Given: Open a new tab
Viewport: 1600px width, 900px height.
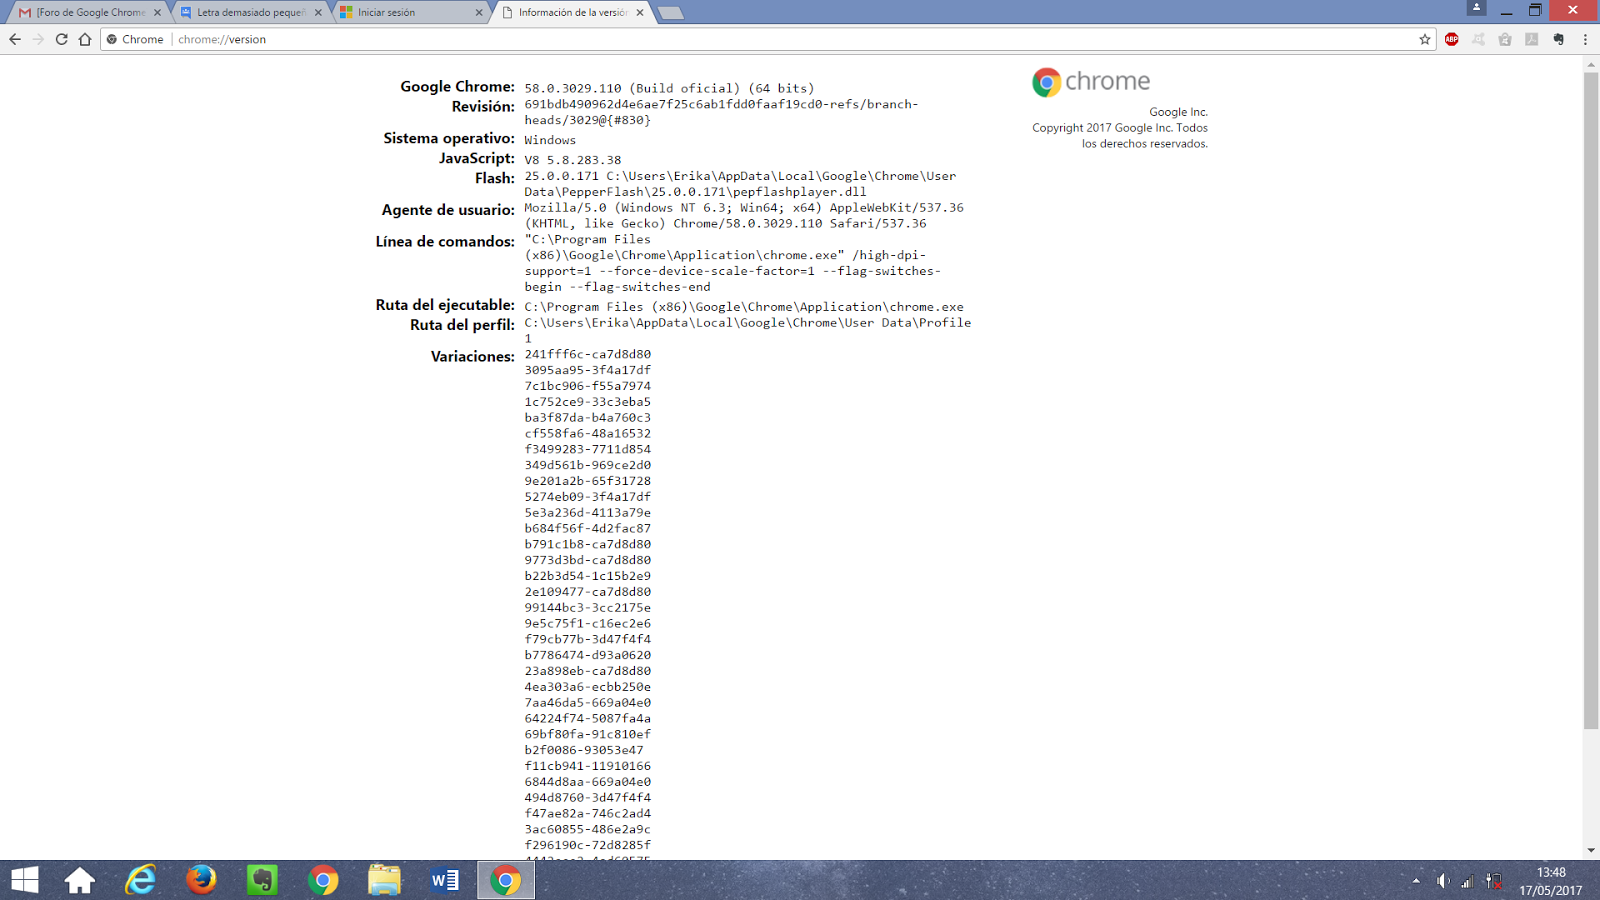Looking at the screenshot, I should (x=671, y=13).
